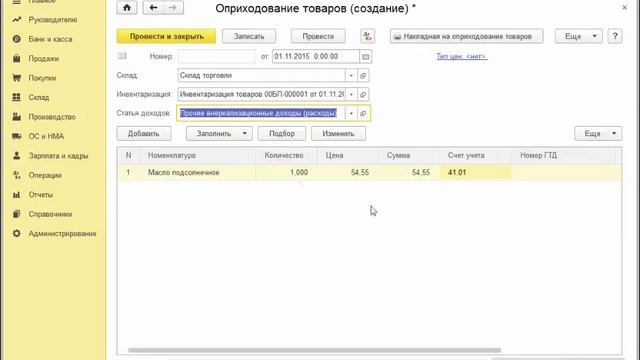The image size is (640, 360).
Task: Open Покупки section in sidebar
Action: coord(42,78)
